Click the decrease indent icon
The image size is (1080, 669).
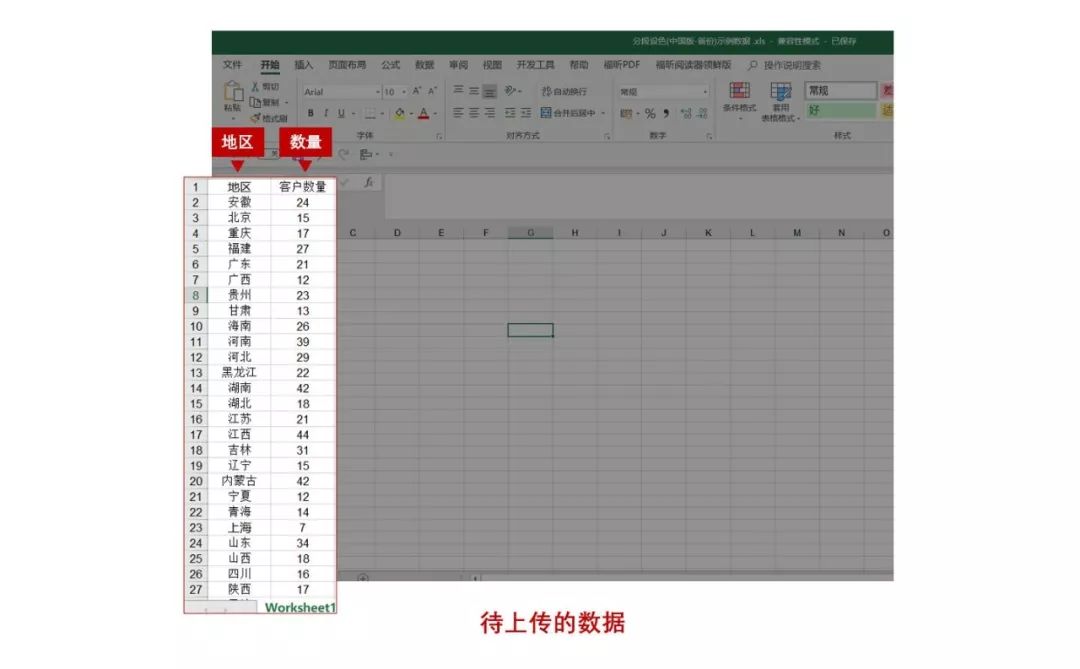(x=510, y=112)
